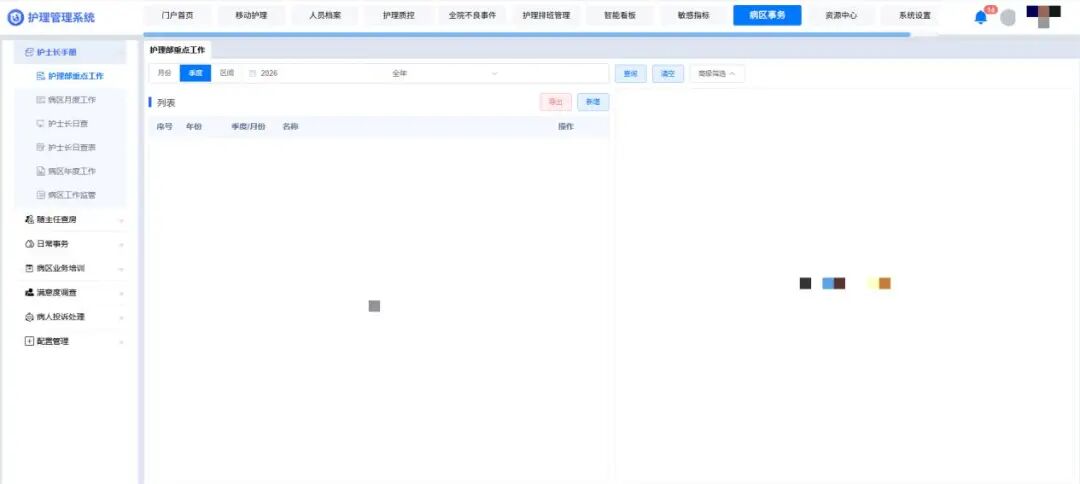The height and width of the screenshot is (484, 1080).
Task: Click the 查询 search button
Action: [x=630, y=73]
